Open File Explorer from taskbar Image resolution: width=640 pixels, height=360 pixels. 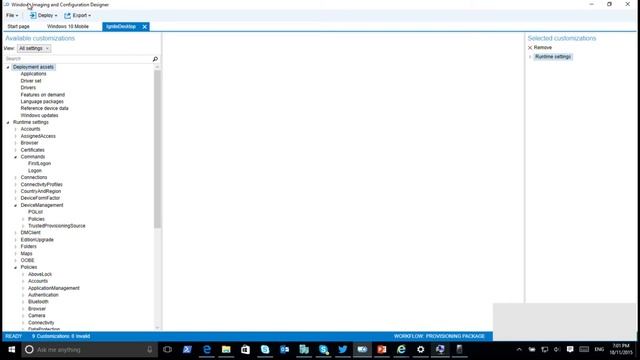226,350
